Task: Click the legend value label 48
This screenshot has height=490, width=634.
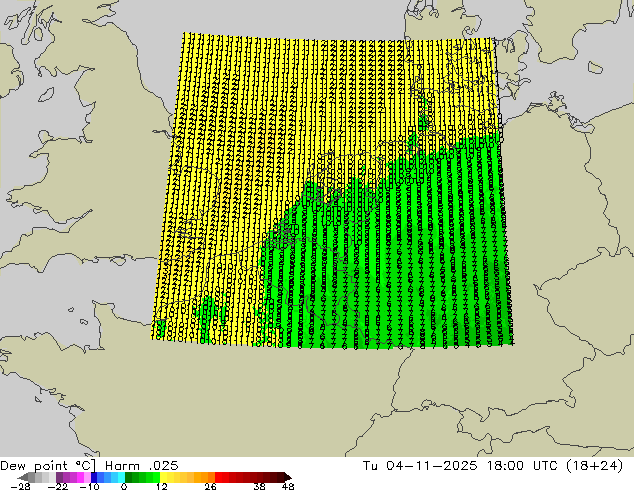Action: 288,486
